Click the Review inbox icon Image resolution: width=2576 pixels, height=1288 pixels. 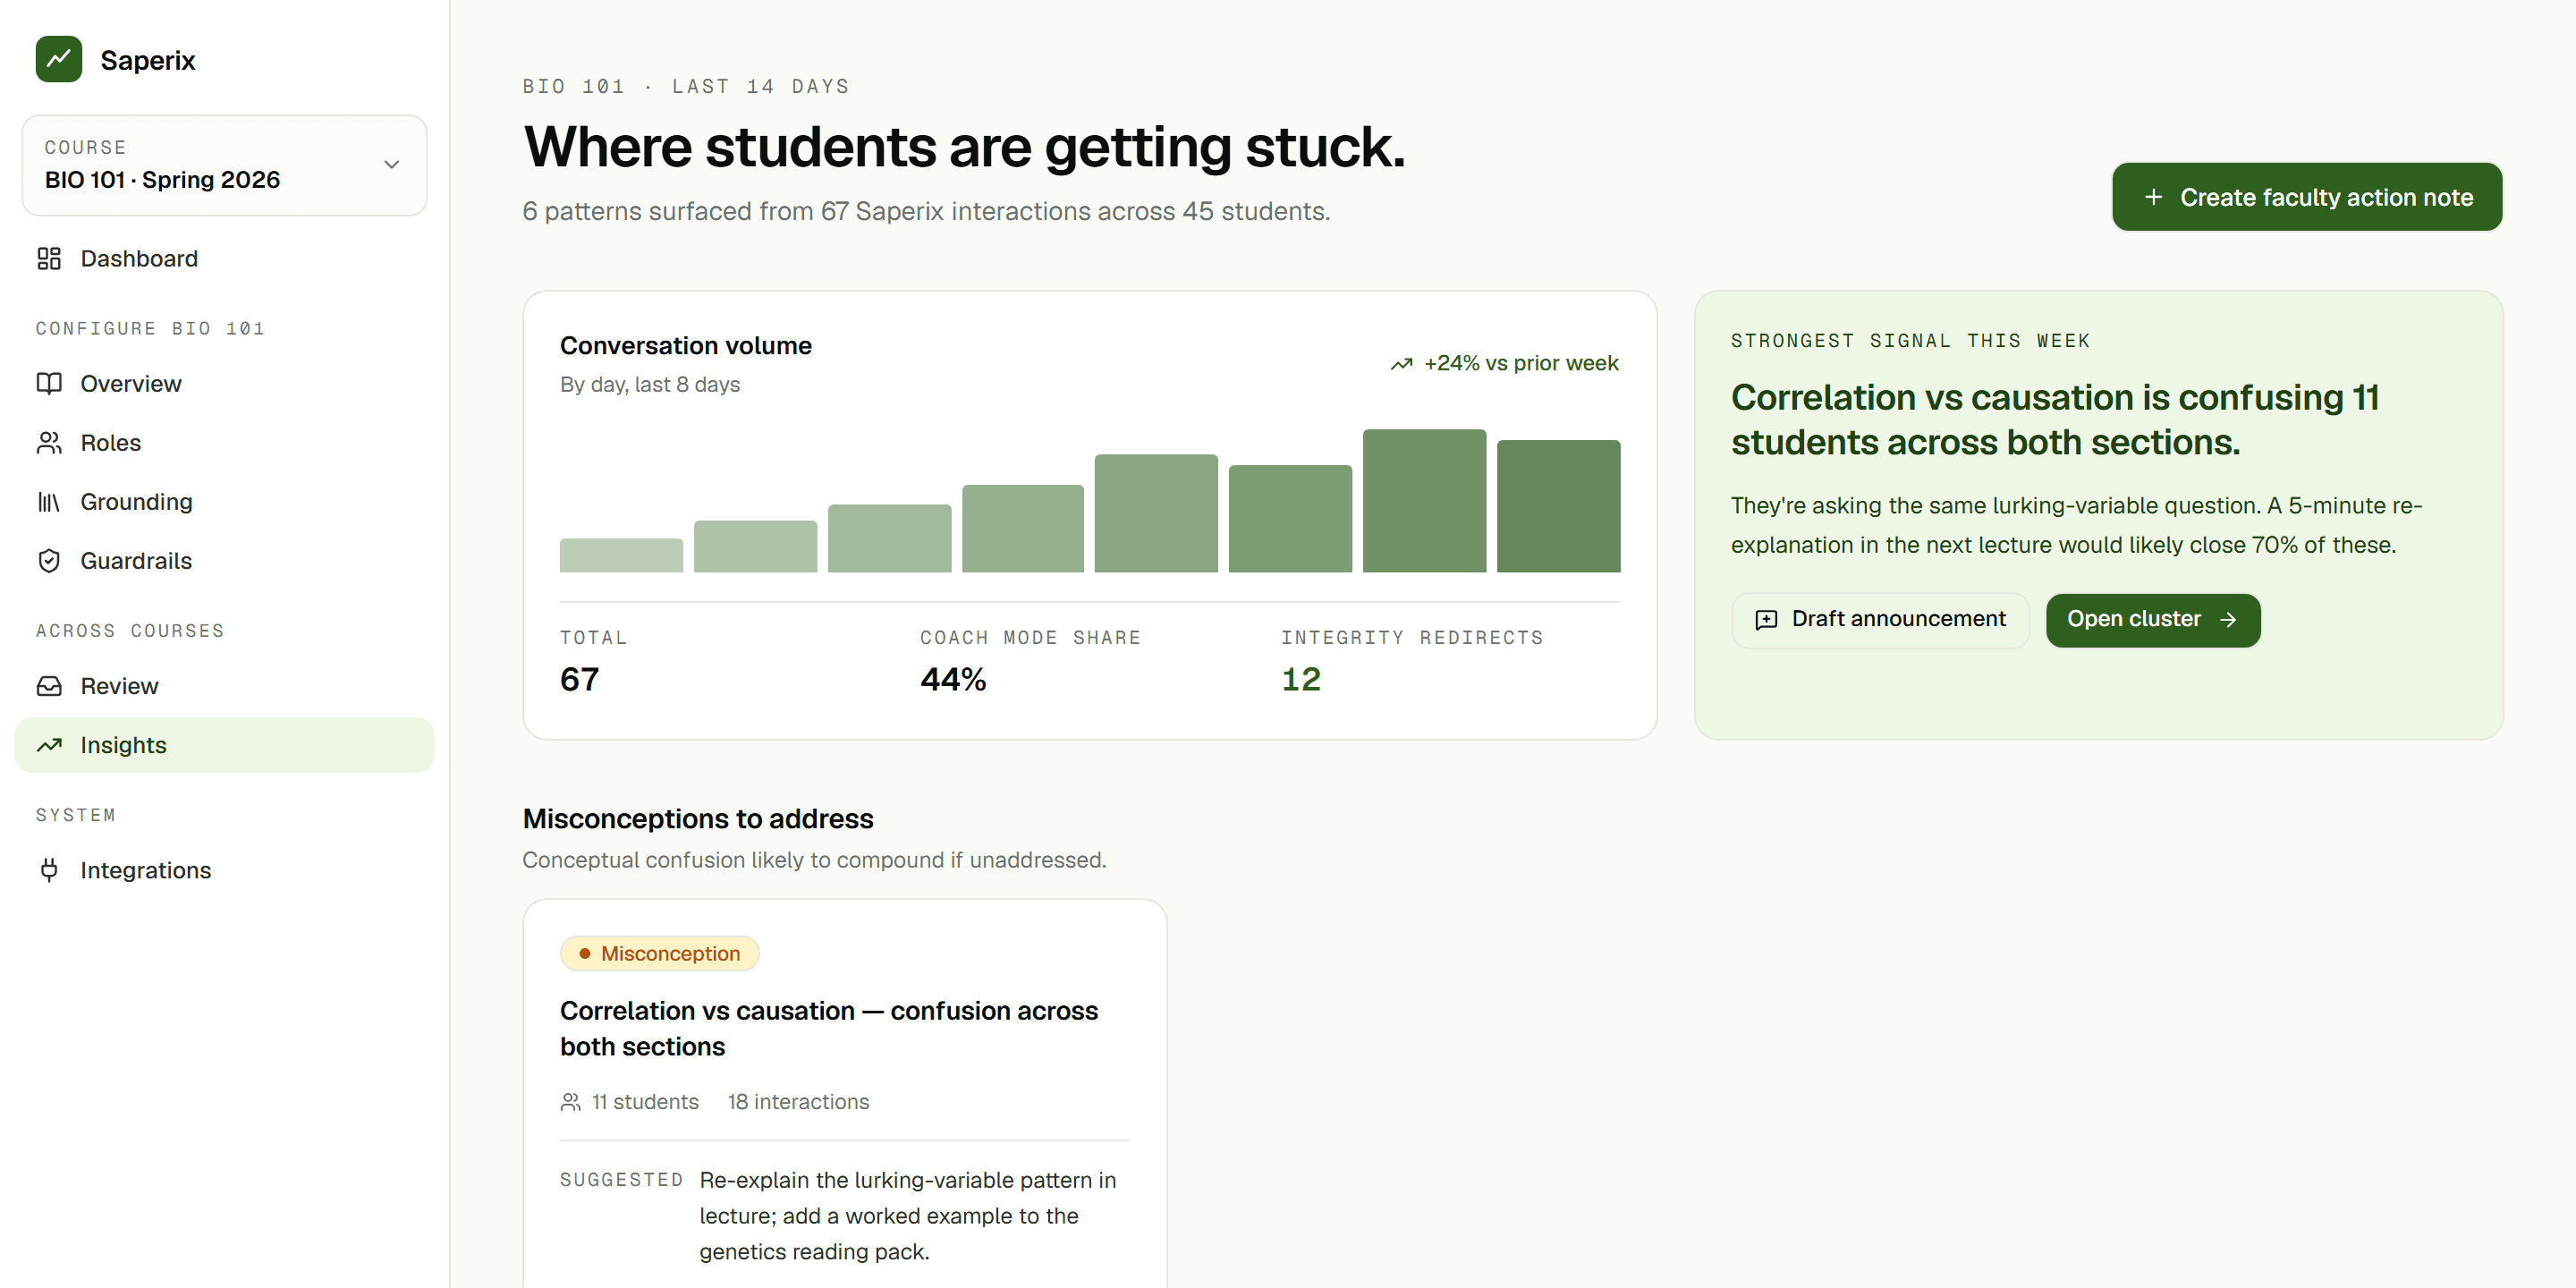49,686
